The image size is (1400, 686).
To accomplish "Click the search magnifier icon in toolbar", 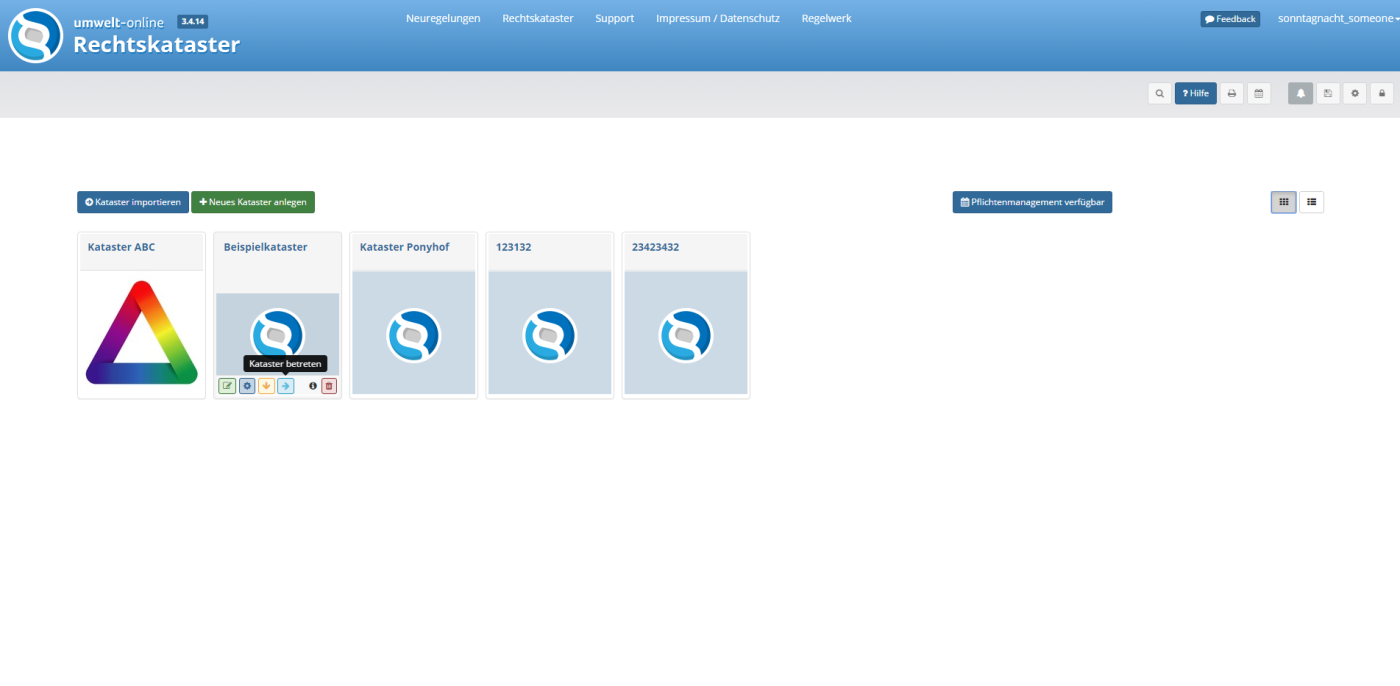I will click(x=1159, y=93).
